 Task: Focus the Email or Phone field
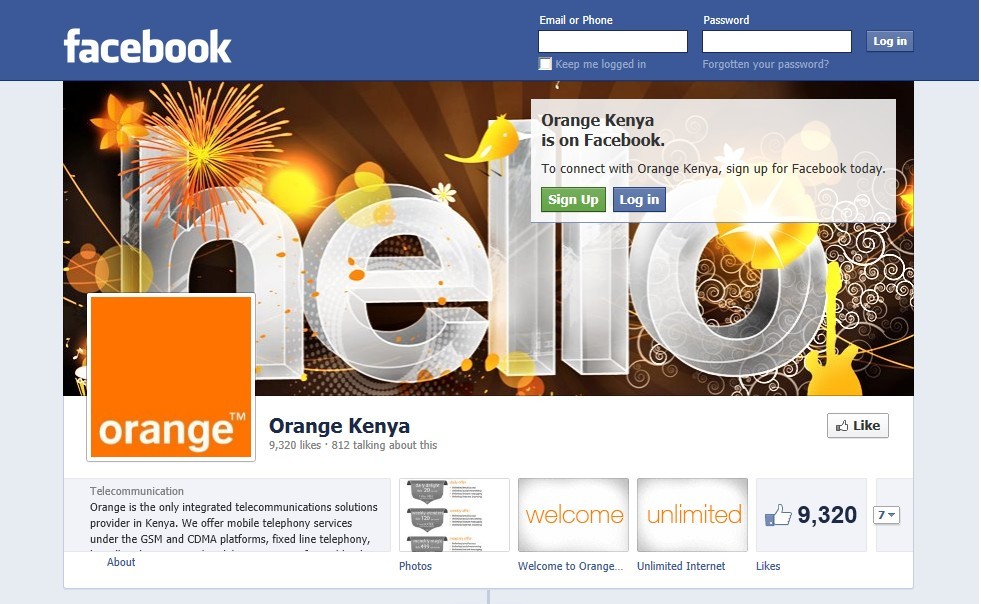coord(613,41)
